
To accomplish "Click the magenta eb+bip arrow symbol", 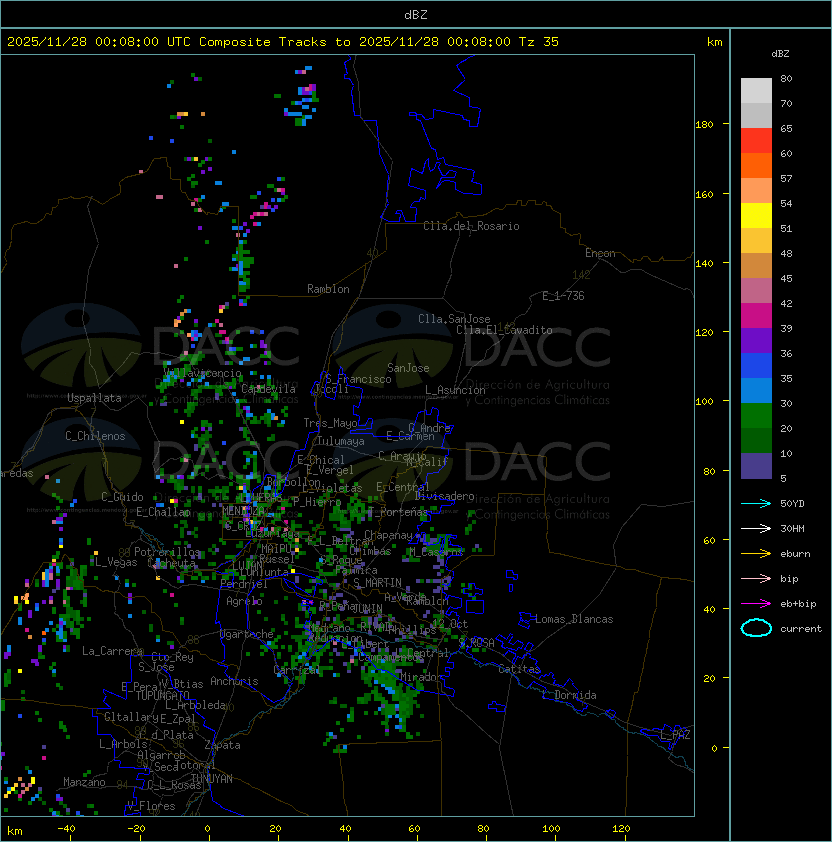I will (x=756, y=604).
